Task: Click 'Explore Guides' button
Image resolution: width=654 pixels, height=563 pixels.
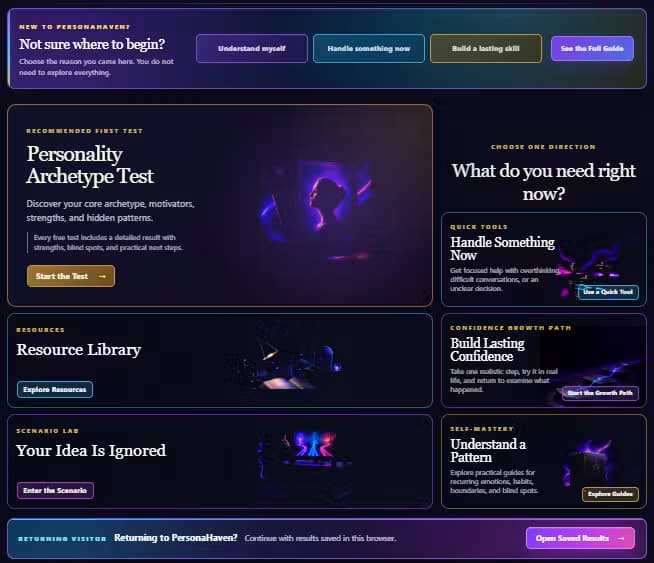Action: [x=610, y=494]
